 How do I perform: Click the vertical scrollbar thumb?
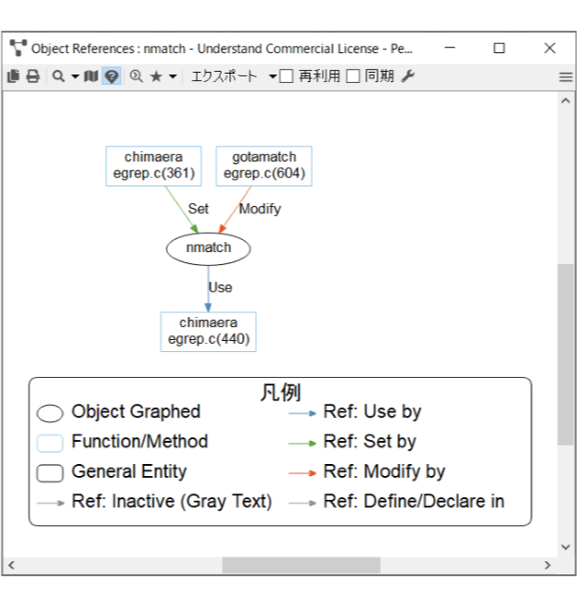(x=566, y=354)
